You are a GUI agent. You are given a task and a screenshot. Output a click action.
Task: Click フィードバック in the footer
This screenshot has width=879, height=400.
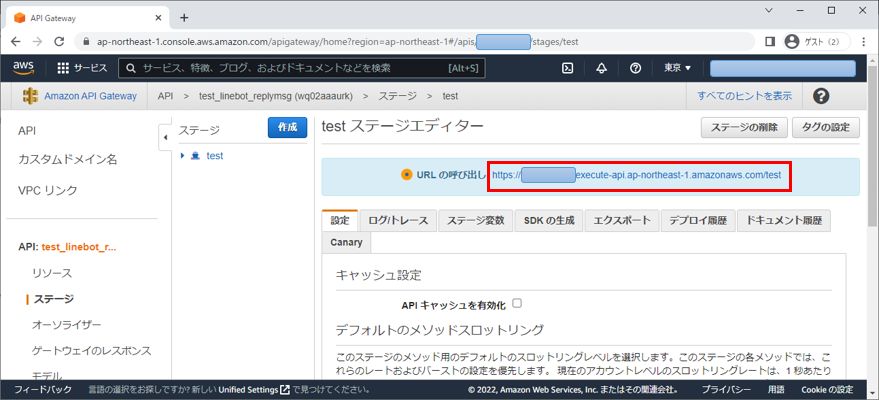43,389
